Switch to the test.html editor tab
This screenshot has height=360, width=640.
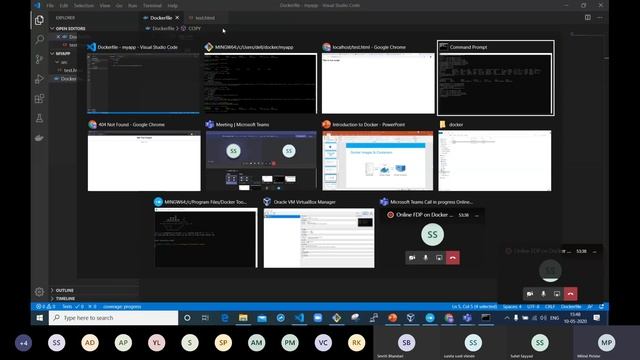tap(204, 18)
